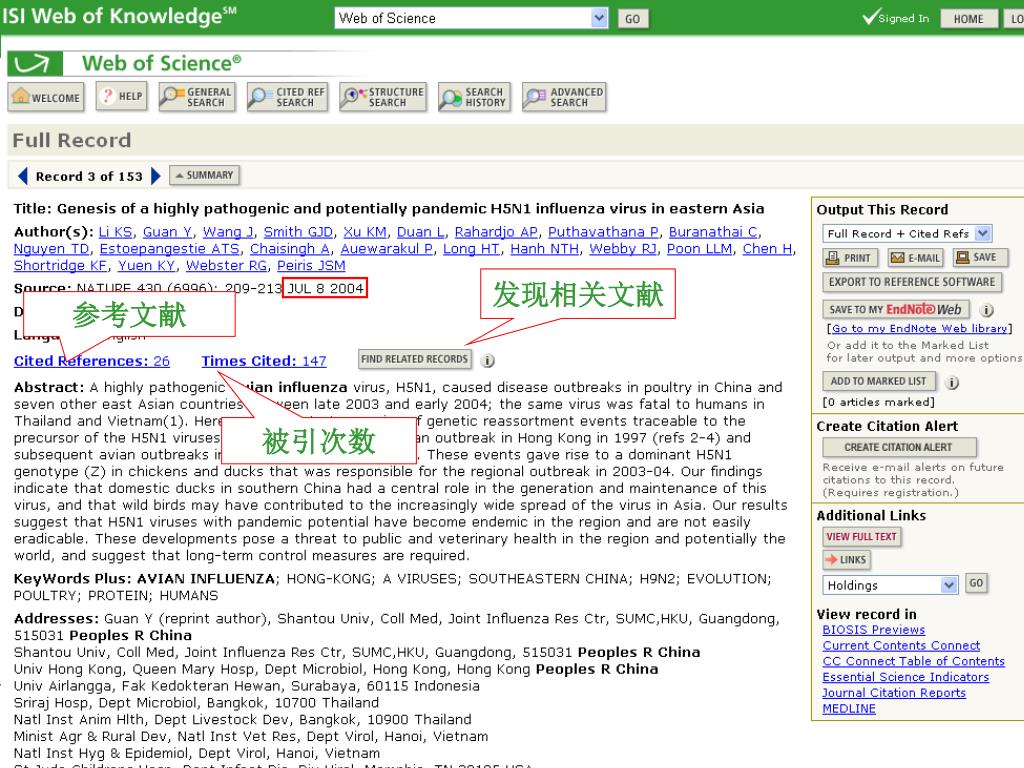Open CC Connect Table of Contents

[913, 662]
